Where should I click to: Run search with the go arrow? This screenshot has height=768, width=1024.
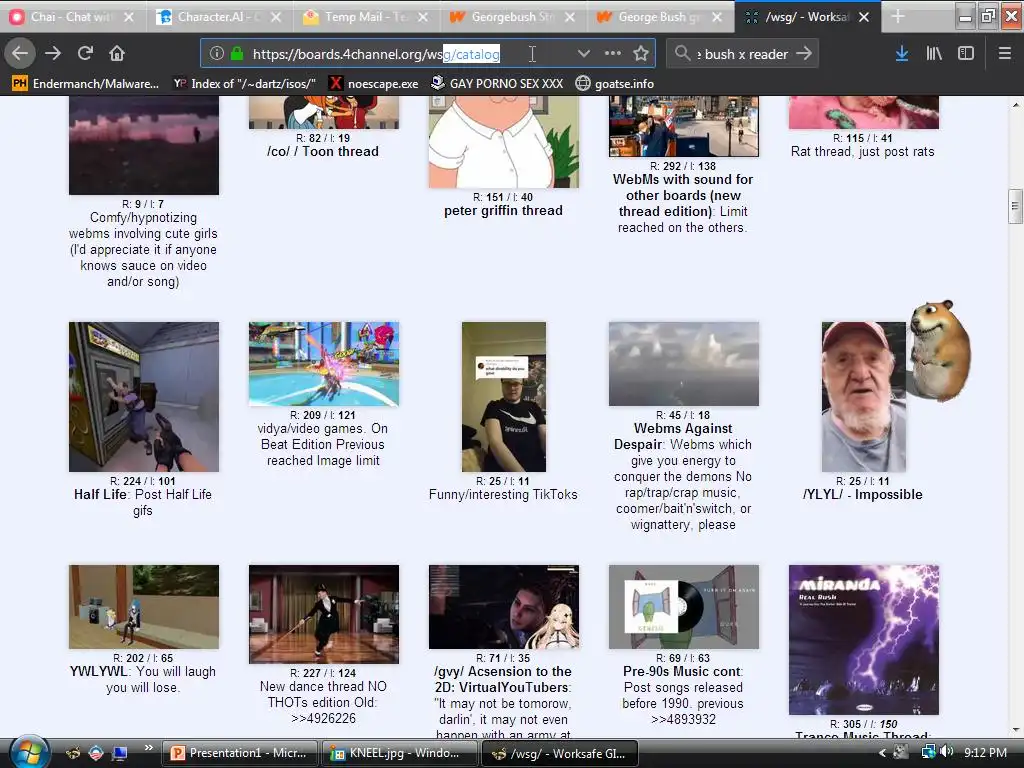pyautogui.click(x=804, y=54)
